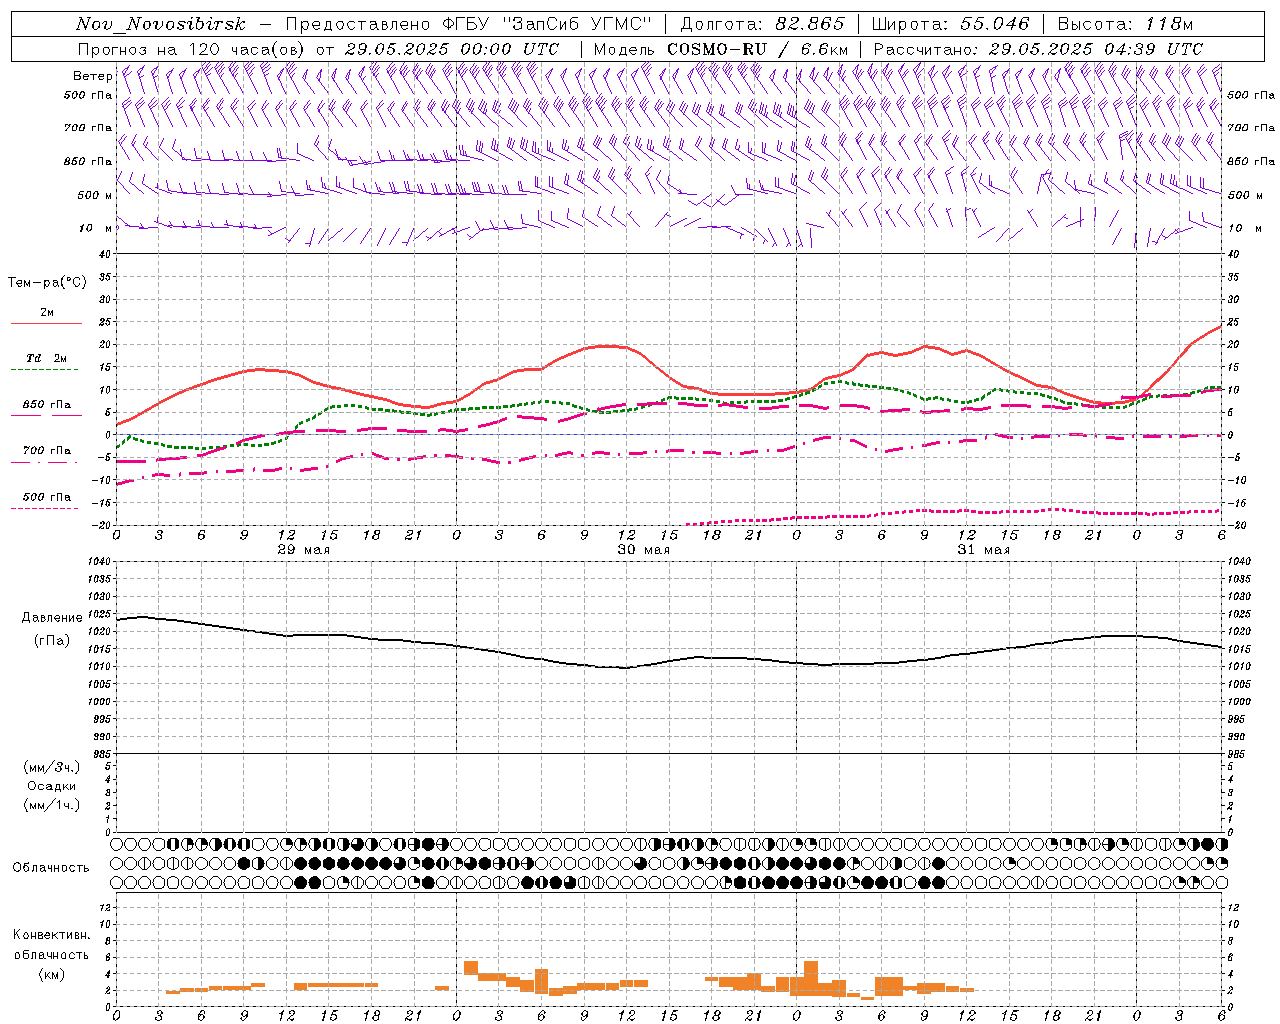Click the '700 гПа' temperature legend entry
Viewport: 1280px width, 1024px height.
point(46,451)
